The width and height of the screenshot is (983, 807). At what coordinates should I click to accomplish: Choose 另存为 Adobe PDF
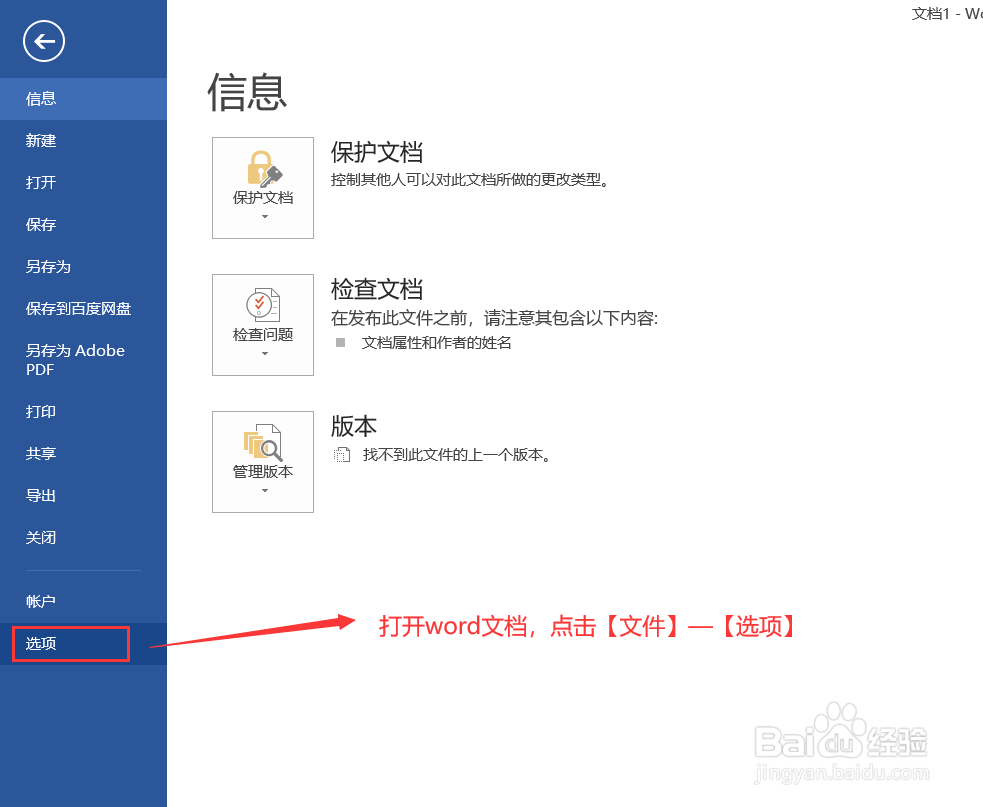tap(83, 360)
